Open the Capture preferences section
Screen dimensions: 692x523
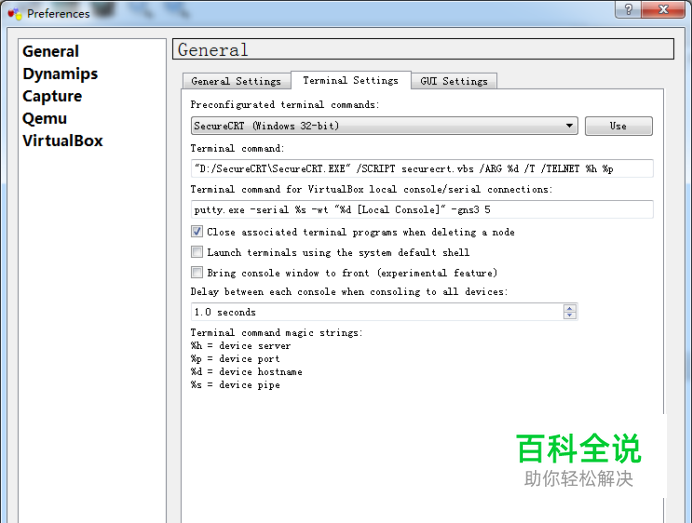tap(52, 96)
